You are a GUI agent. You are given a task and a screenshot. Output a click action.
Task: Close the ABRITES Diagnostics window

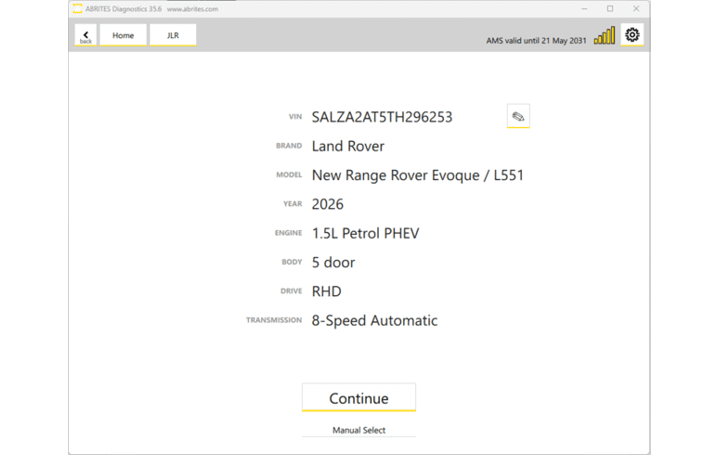[x=636, y=9]
